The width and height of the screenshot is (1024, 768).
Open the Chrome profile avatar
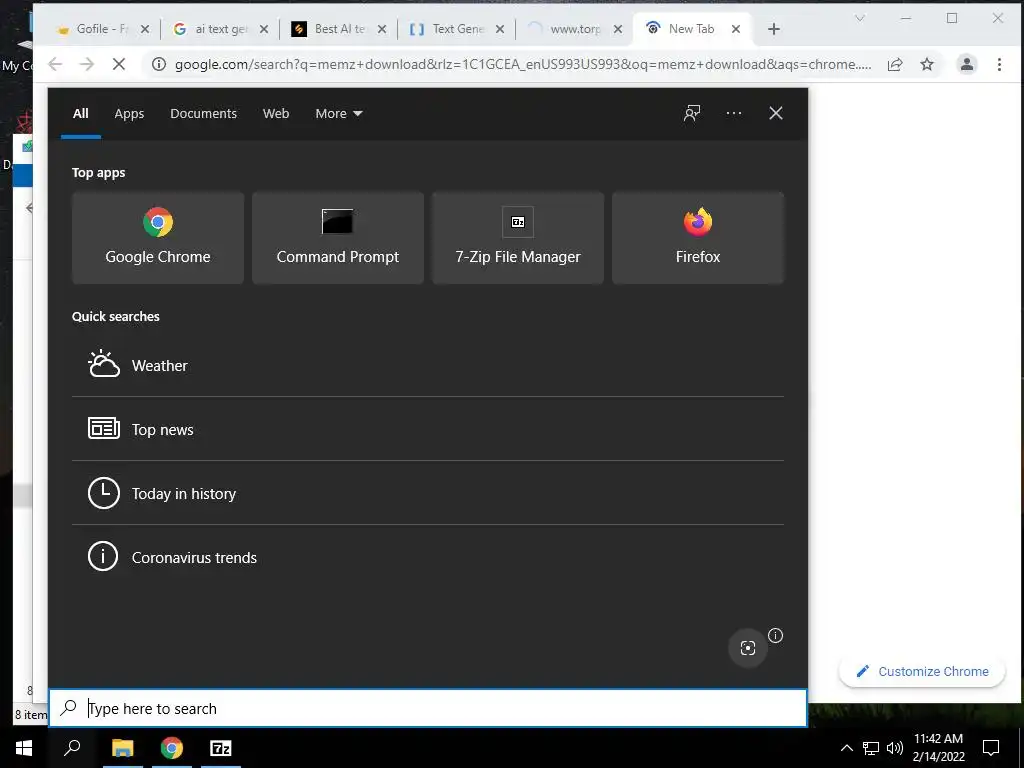tap(967, 64)
